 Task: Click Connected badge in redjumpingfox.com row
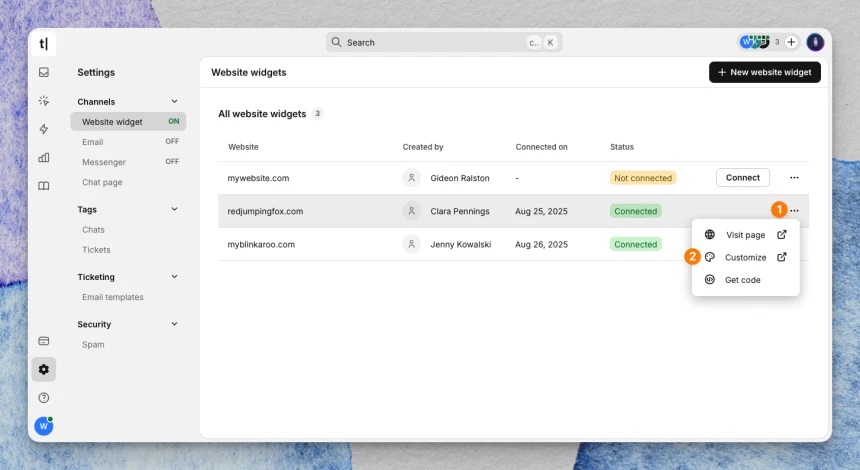(636, 211)
